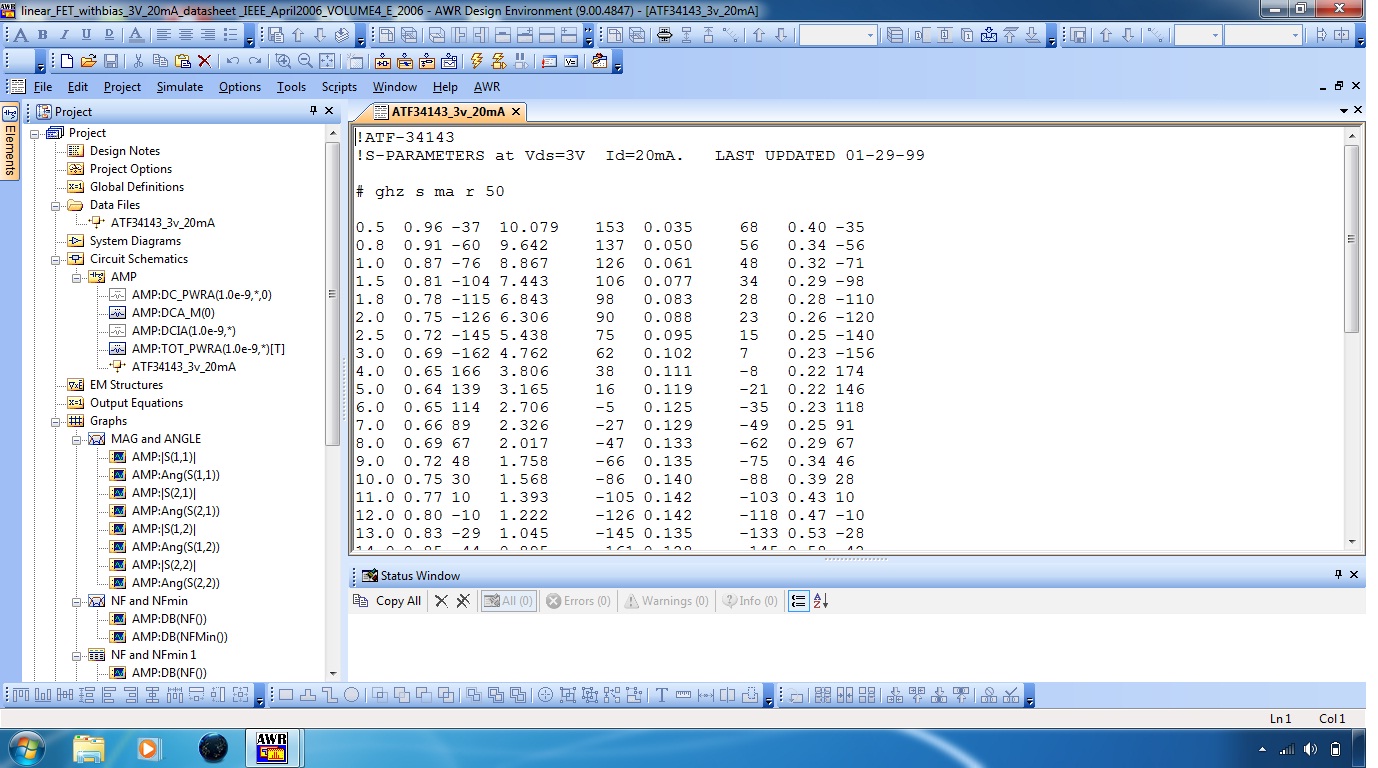1378x768 pixels.
Task: Open the Simulate menu
Action: [180, 87]
